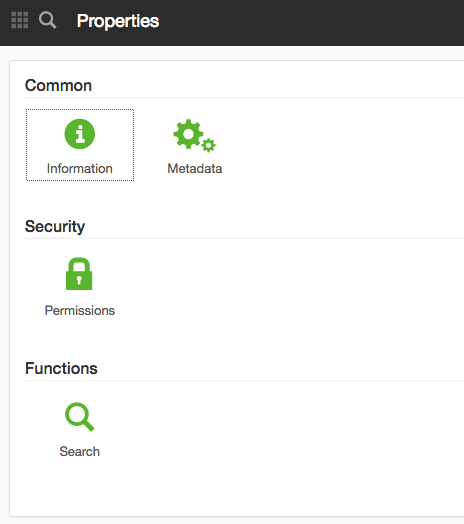Select the Security section heading
The width and height of the screenshot is (464, 524).
point(55,227)
